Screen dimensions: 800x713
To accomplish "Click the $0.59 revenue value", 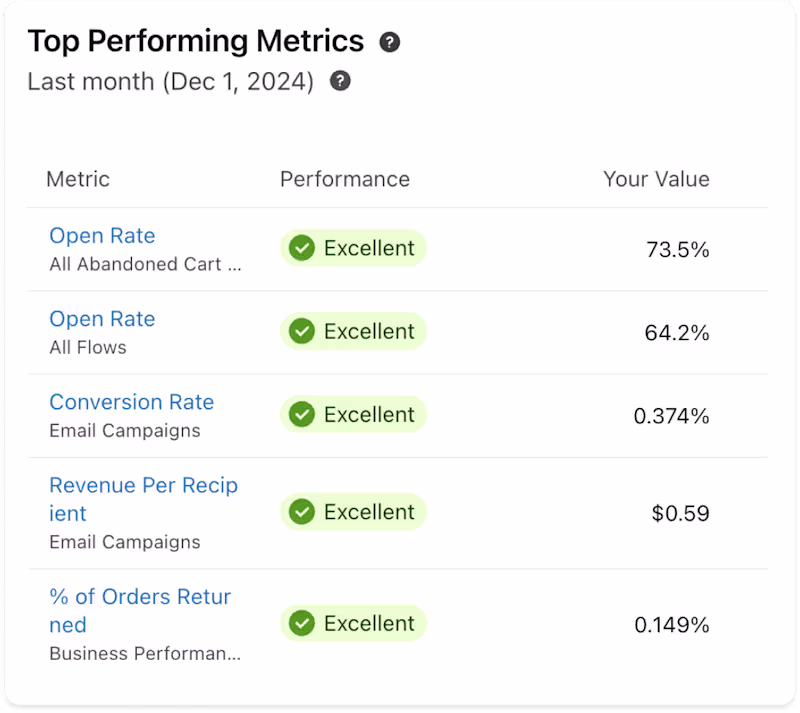I will (680, 514).
